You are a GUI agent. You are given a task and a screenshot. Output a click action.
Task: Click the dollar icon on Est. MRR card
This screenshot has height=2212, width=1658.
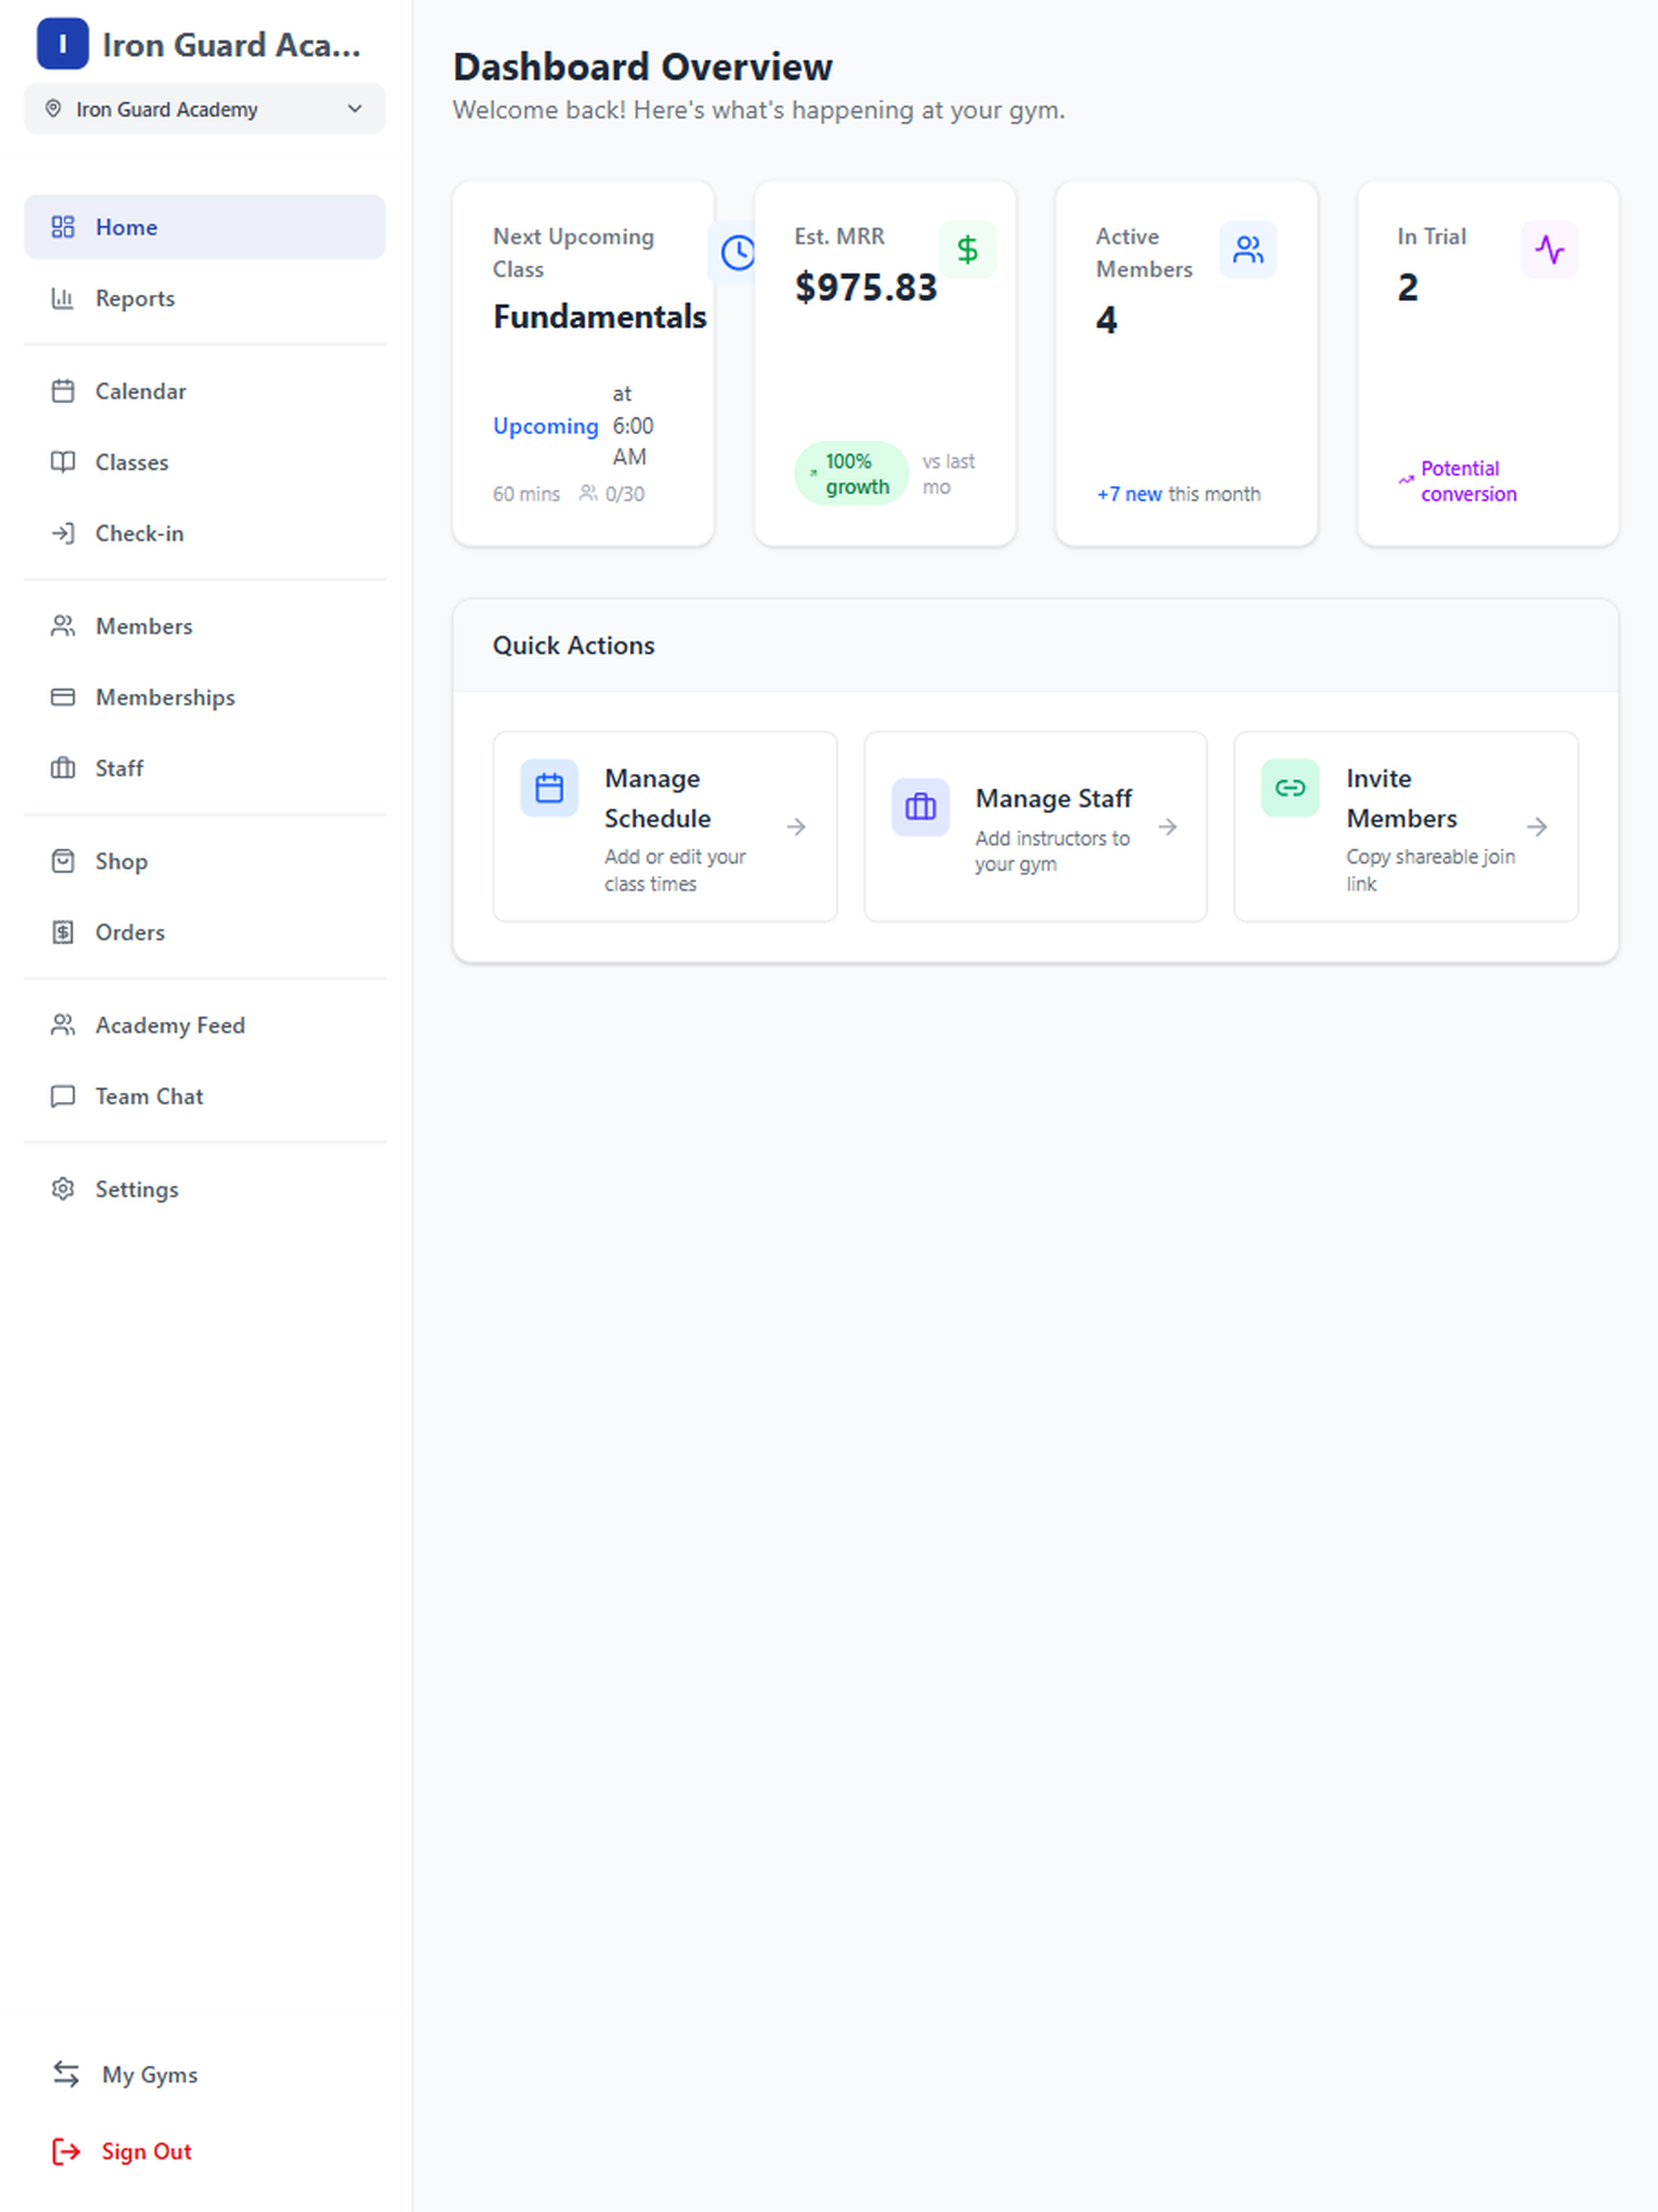tap(967, 250)
